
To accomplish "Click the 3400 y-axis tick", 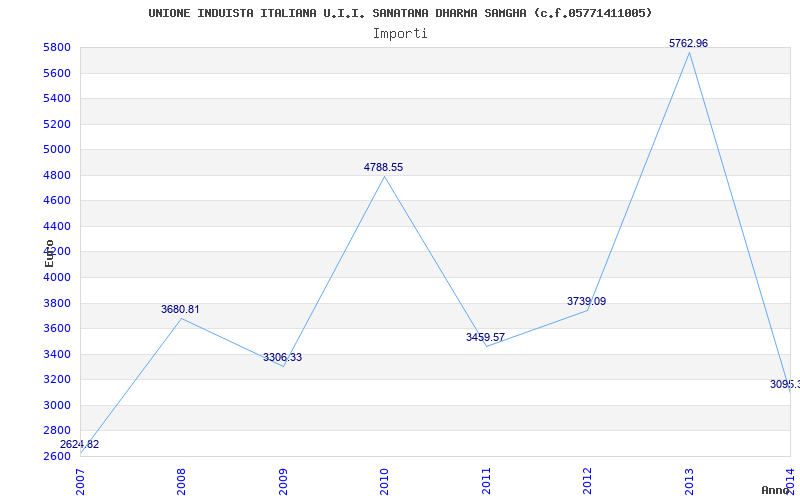I will [x=57, y=355].
